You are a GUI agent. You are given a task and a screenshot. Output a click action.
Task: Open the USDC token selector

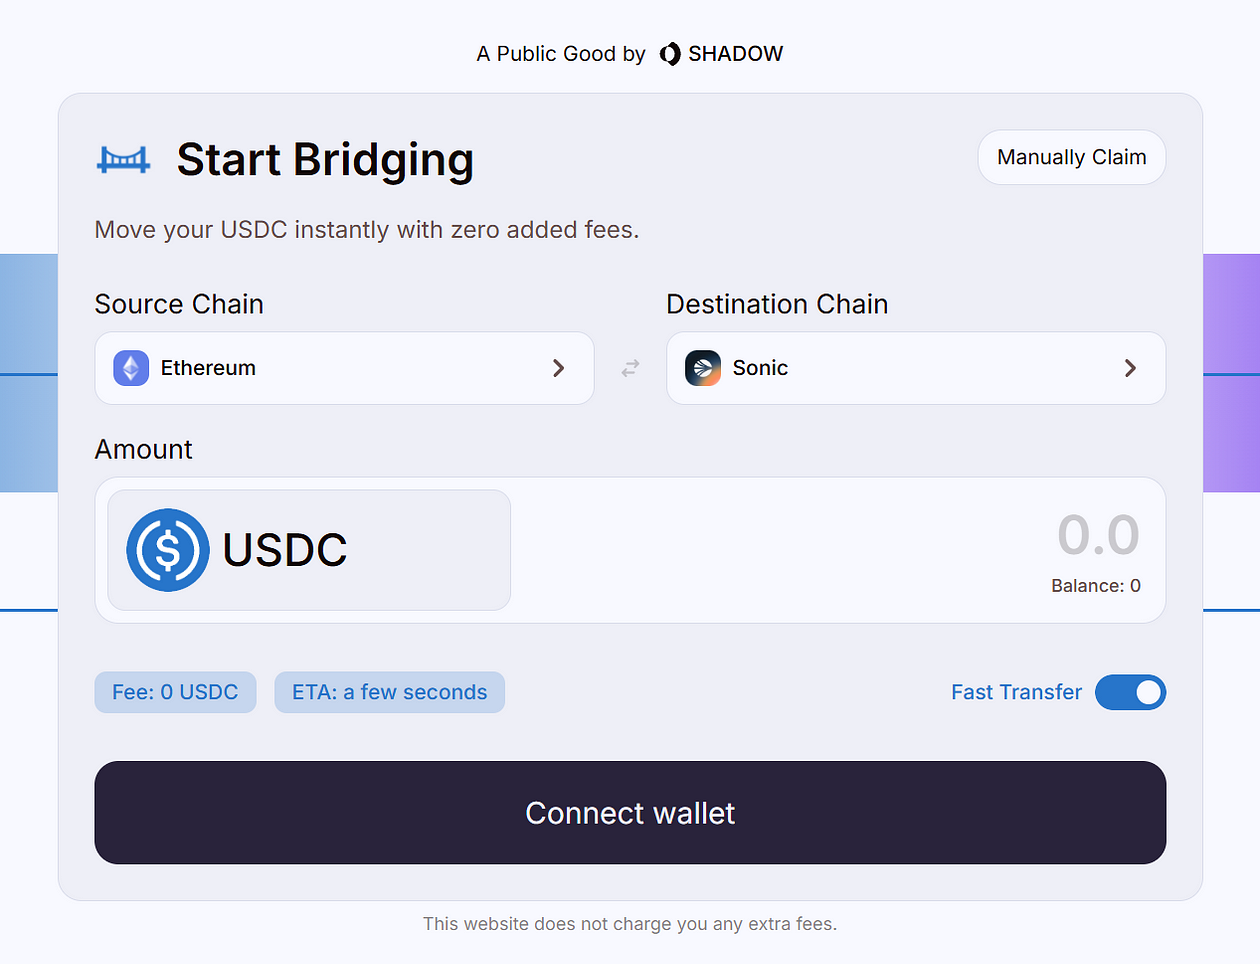[309, 550]
